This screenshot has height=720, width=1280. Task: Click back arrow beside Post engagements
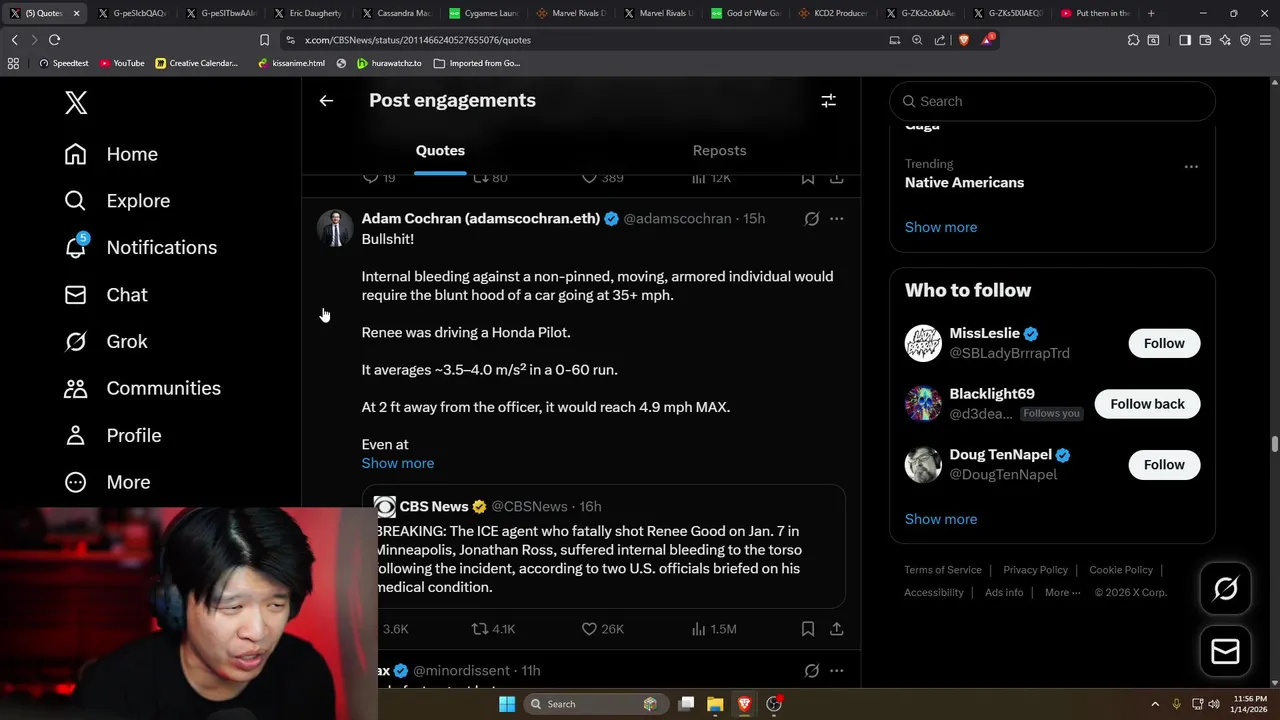pos(326,101)
